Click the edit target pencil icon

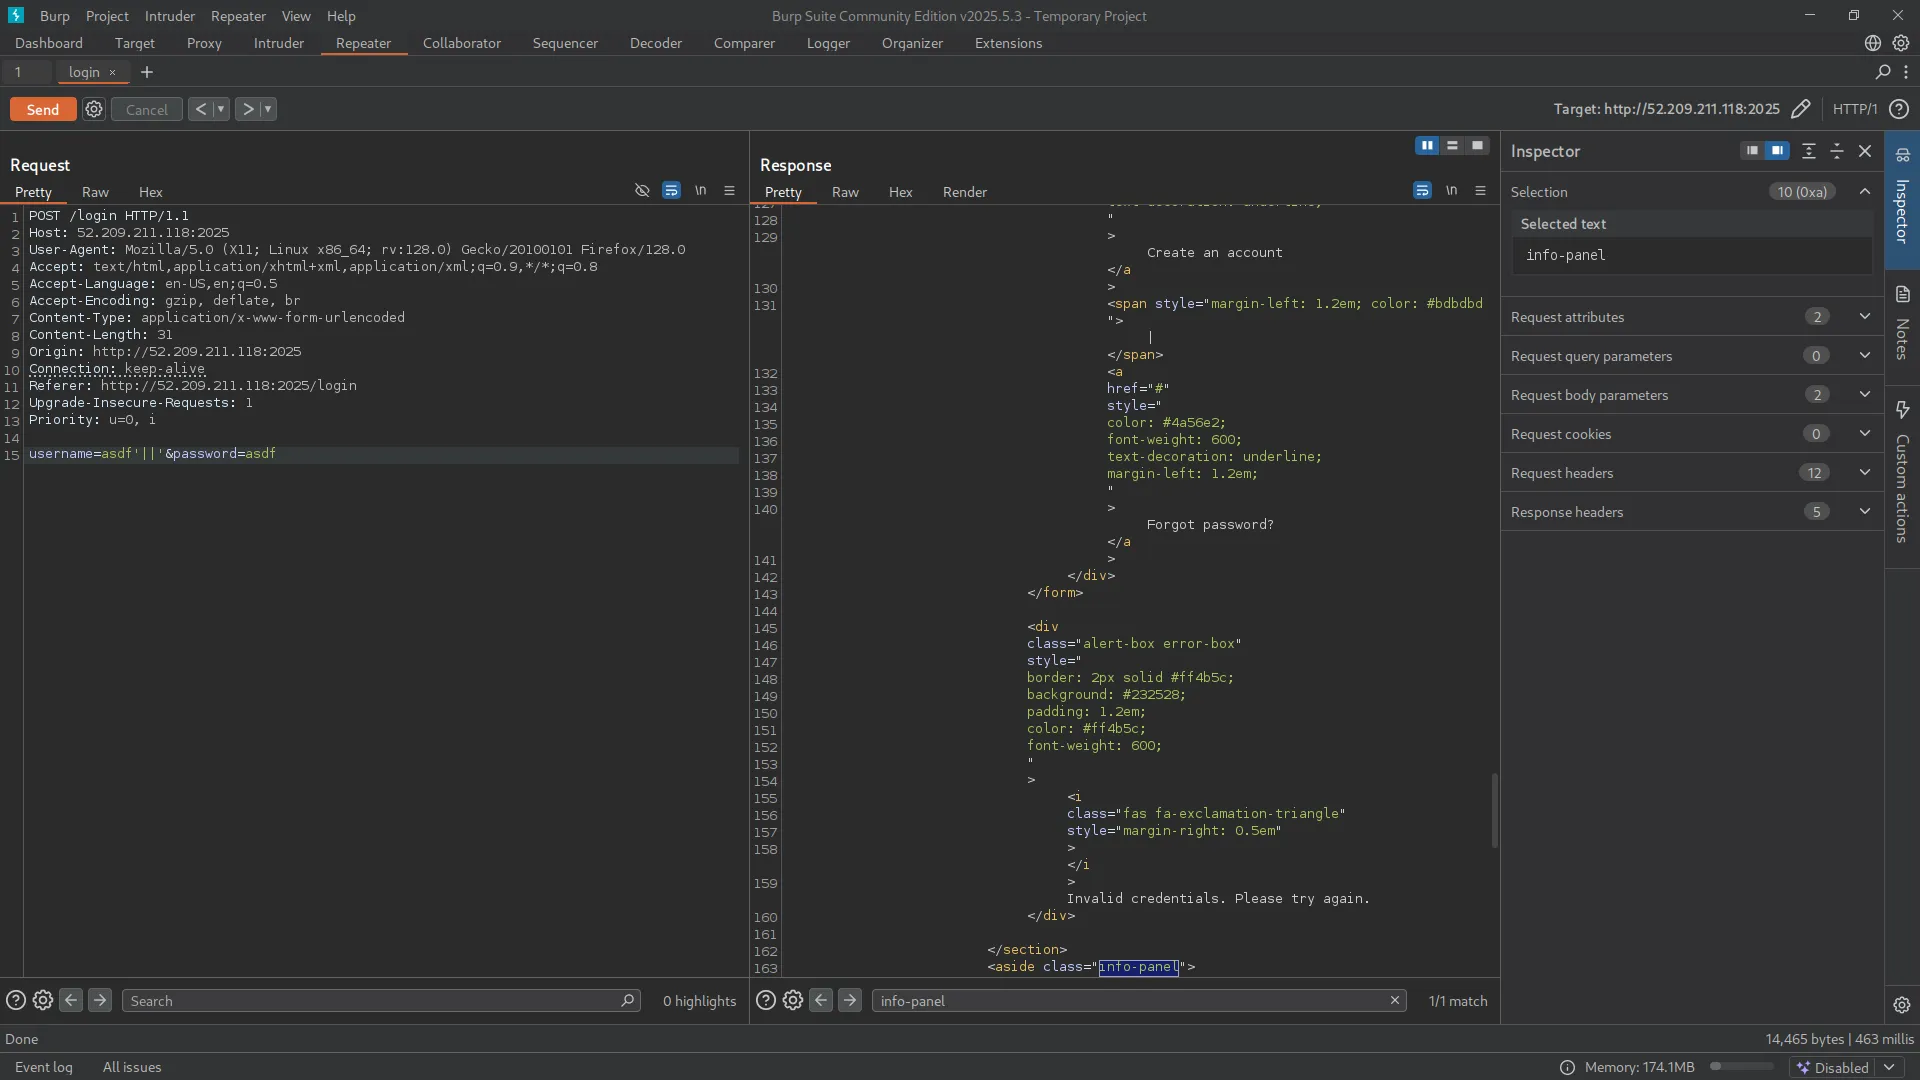click(x=1800, y=110)
